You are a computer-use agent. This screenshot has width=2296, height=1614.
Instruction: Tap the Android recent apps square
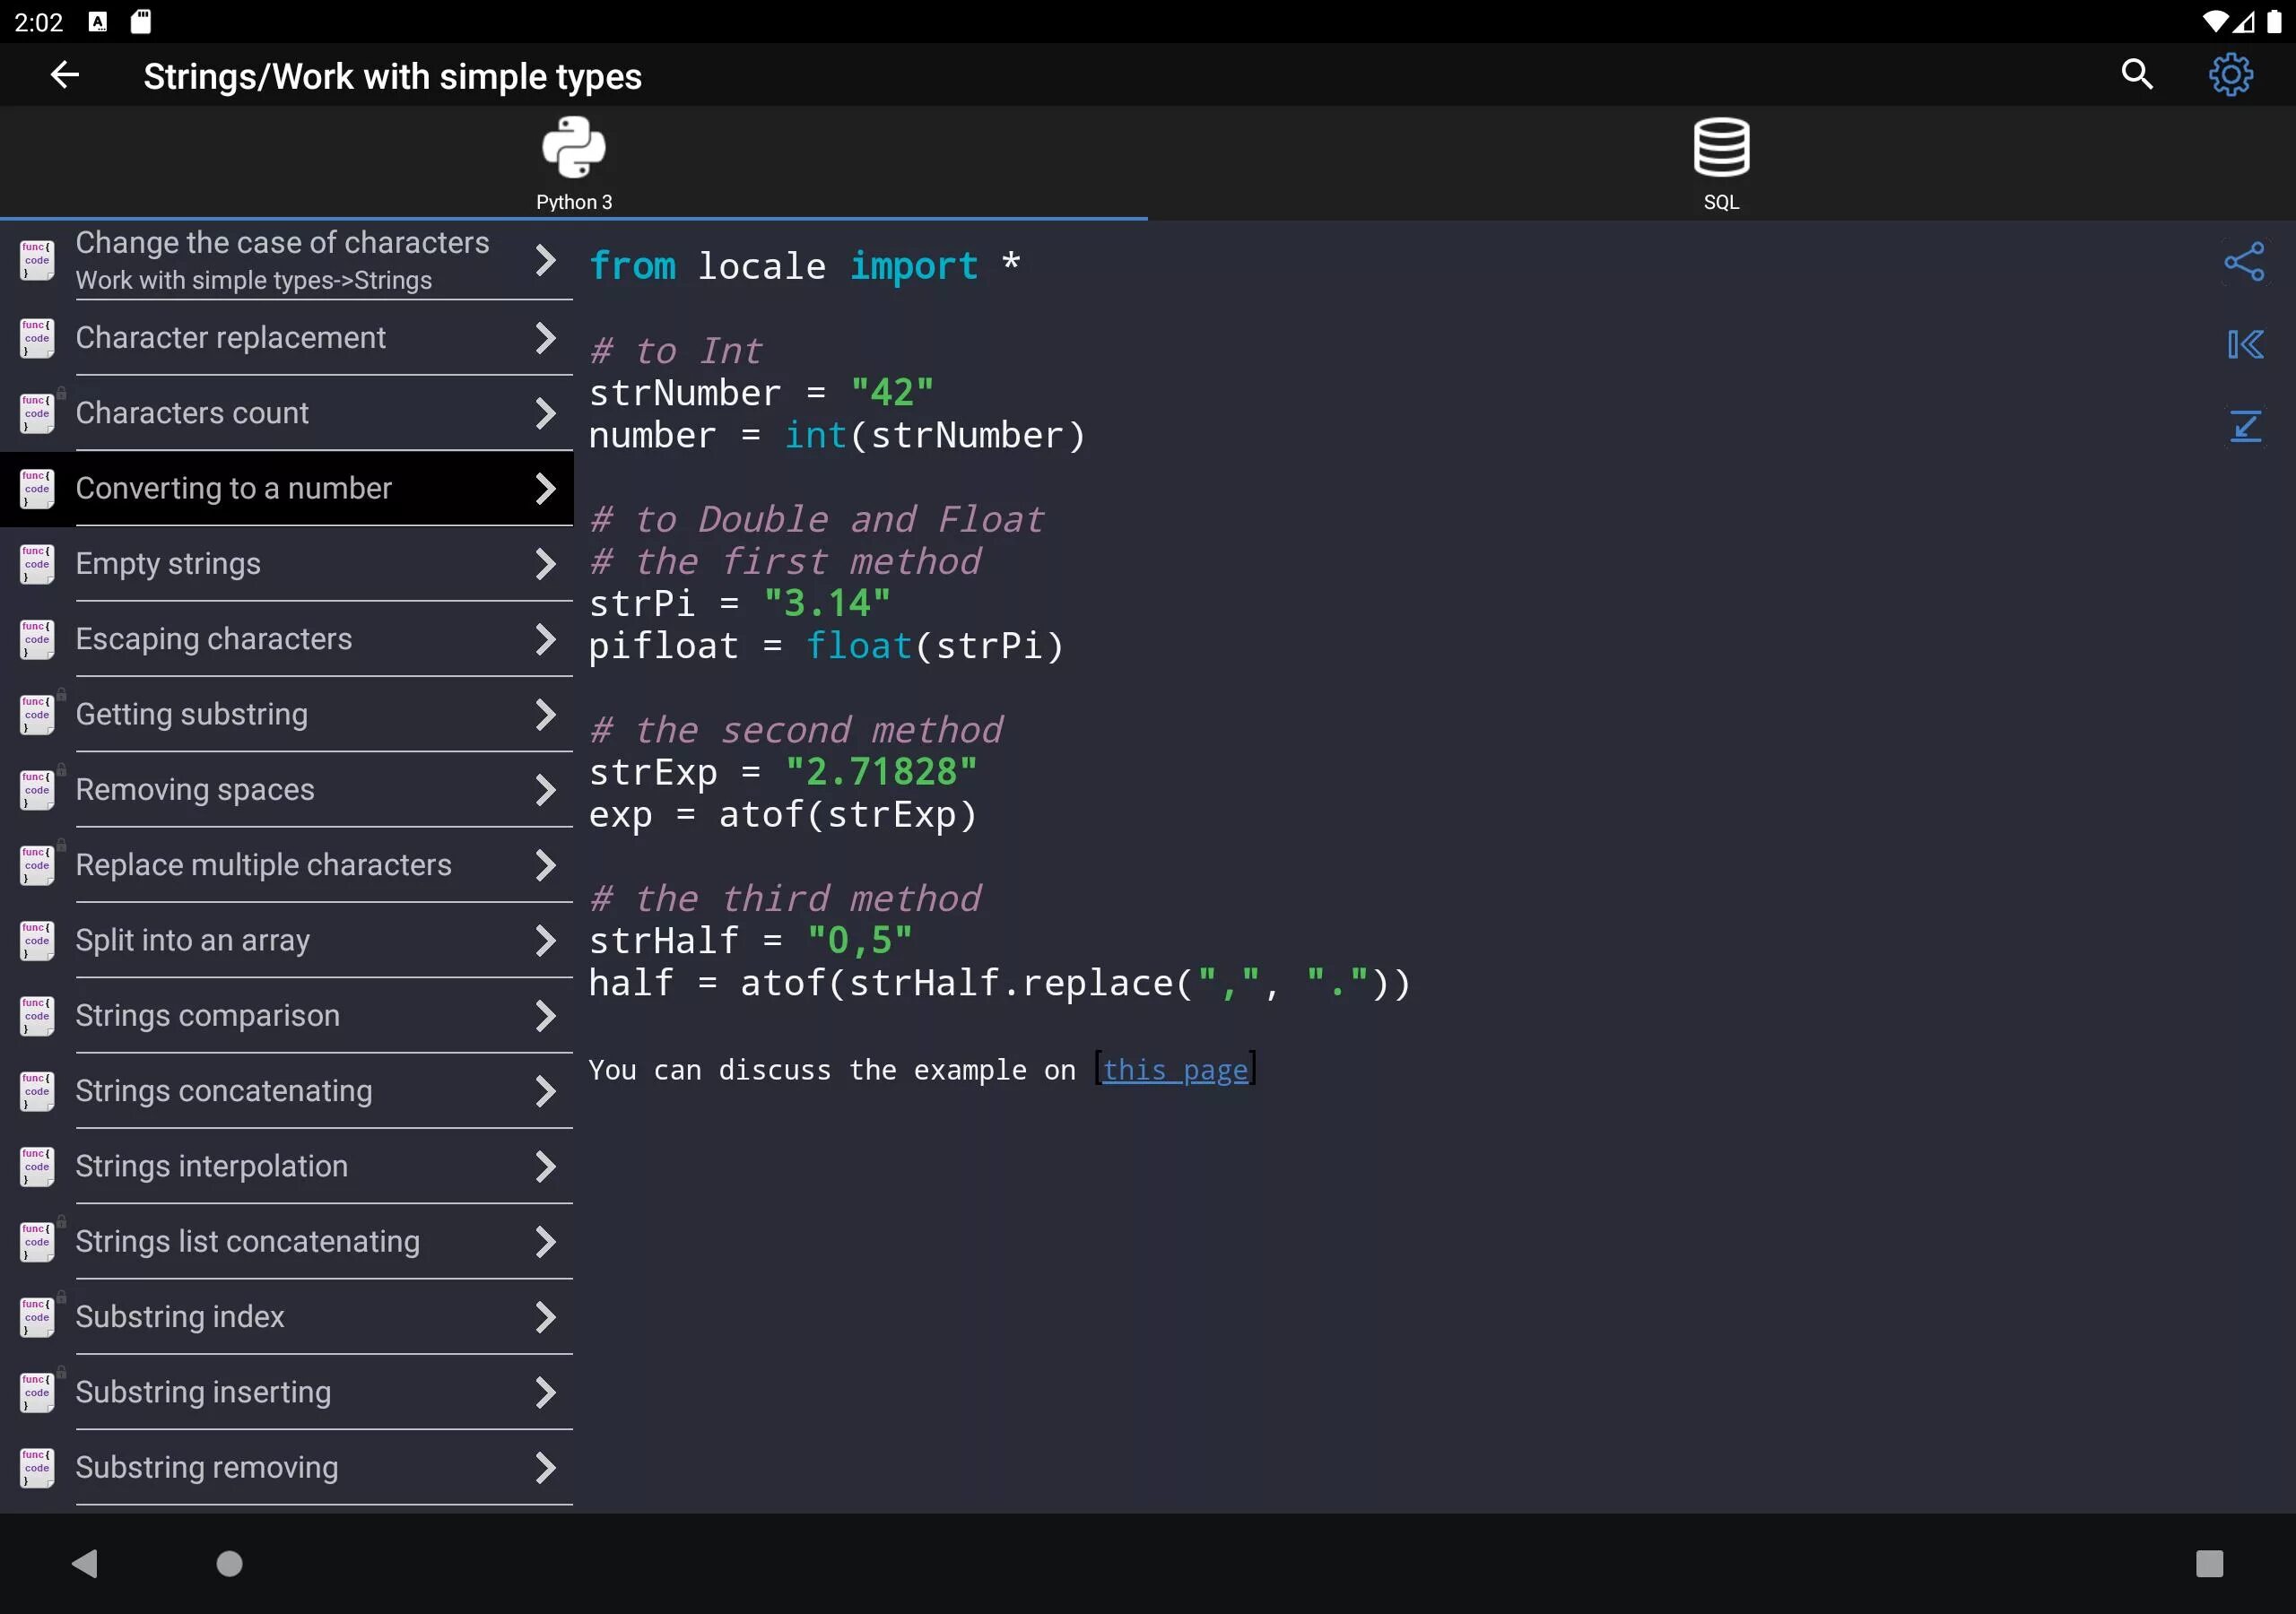[2209, 1563]
